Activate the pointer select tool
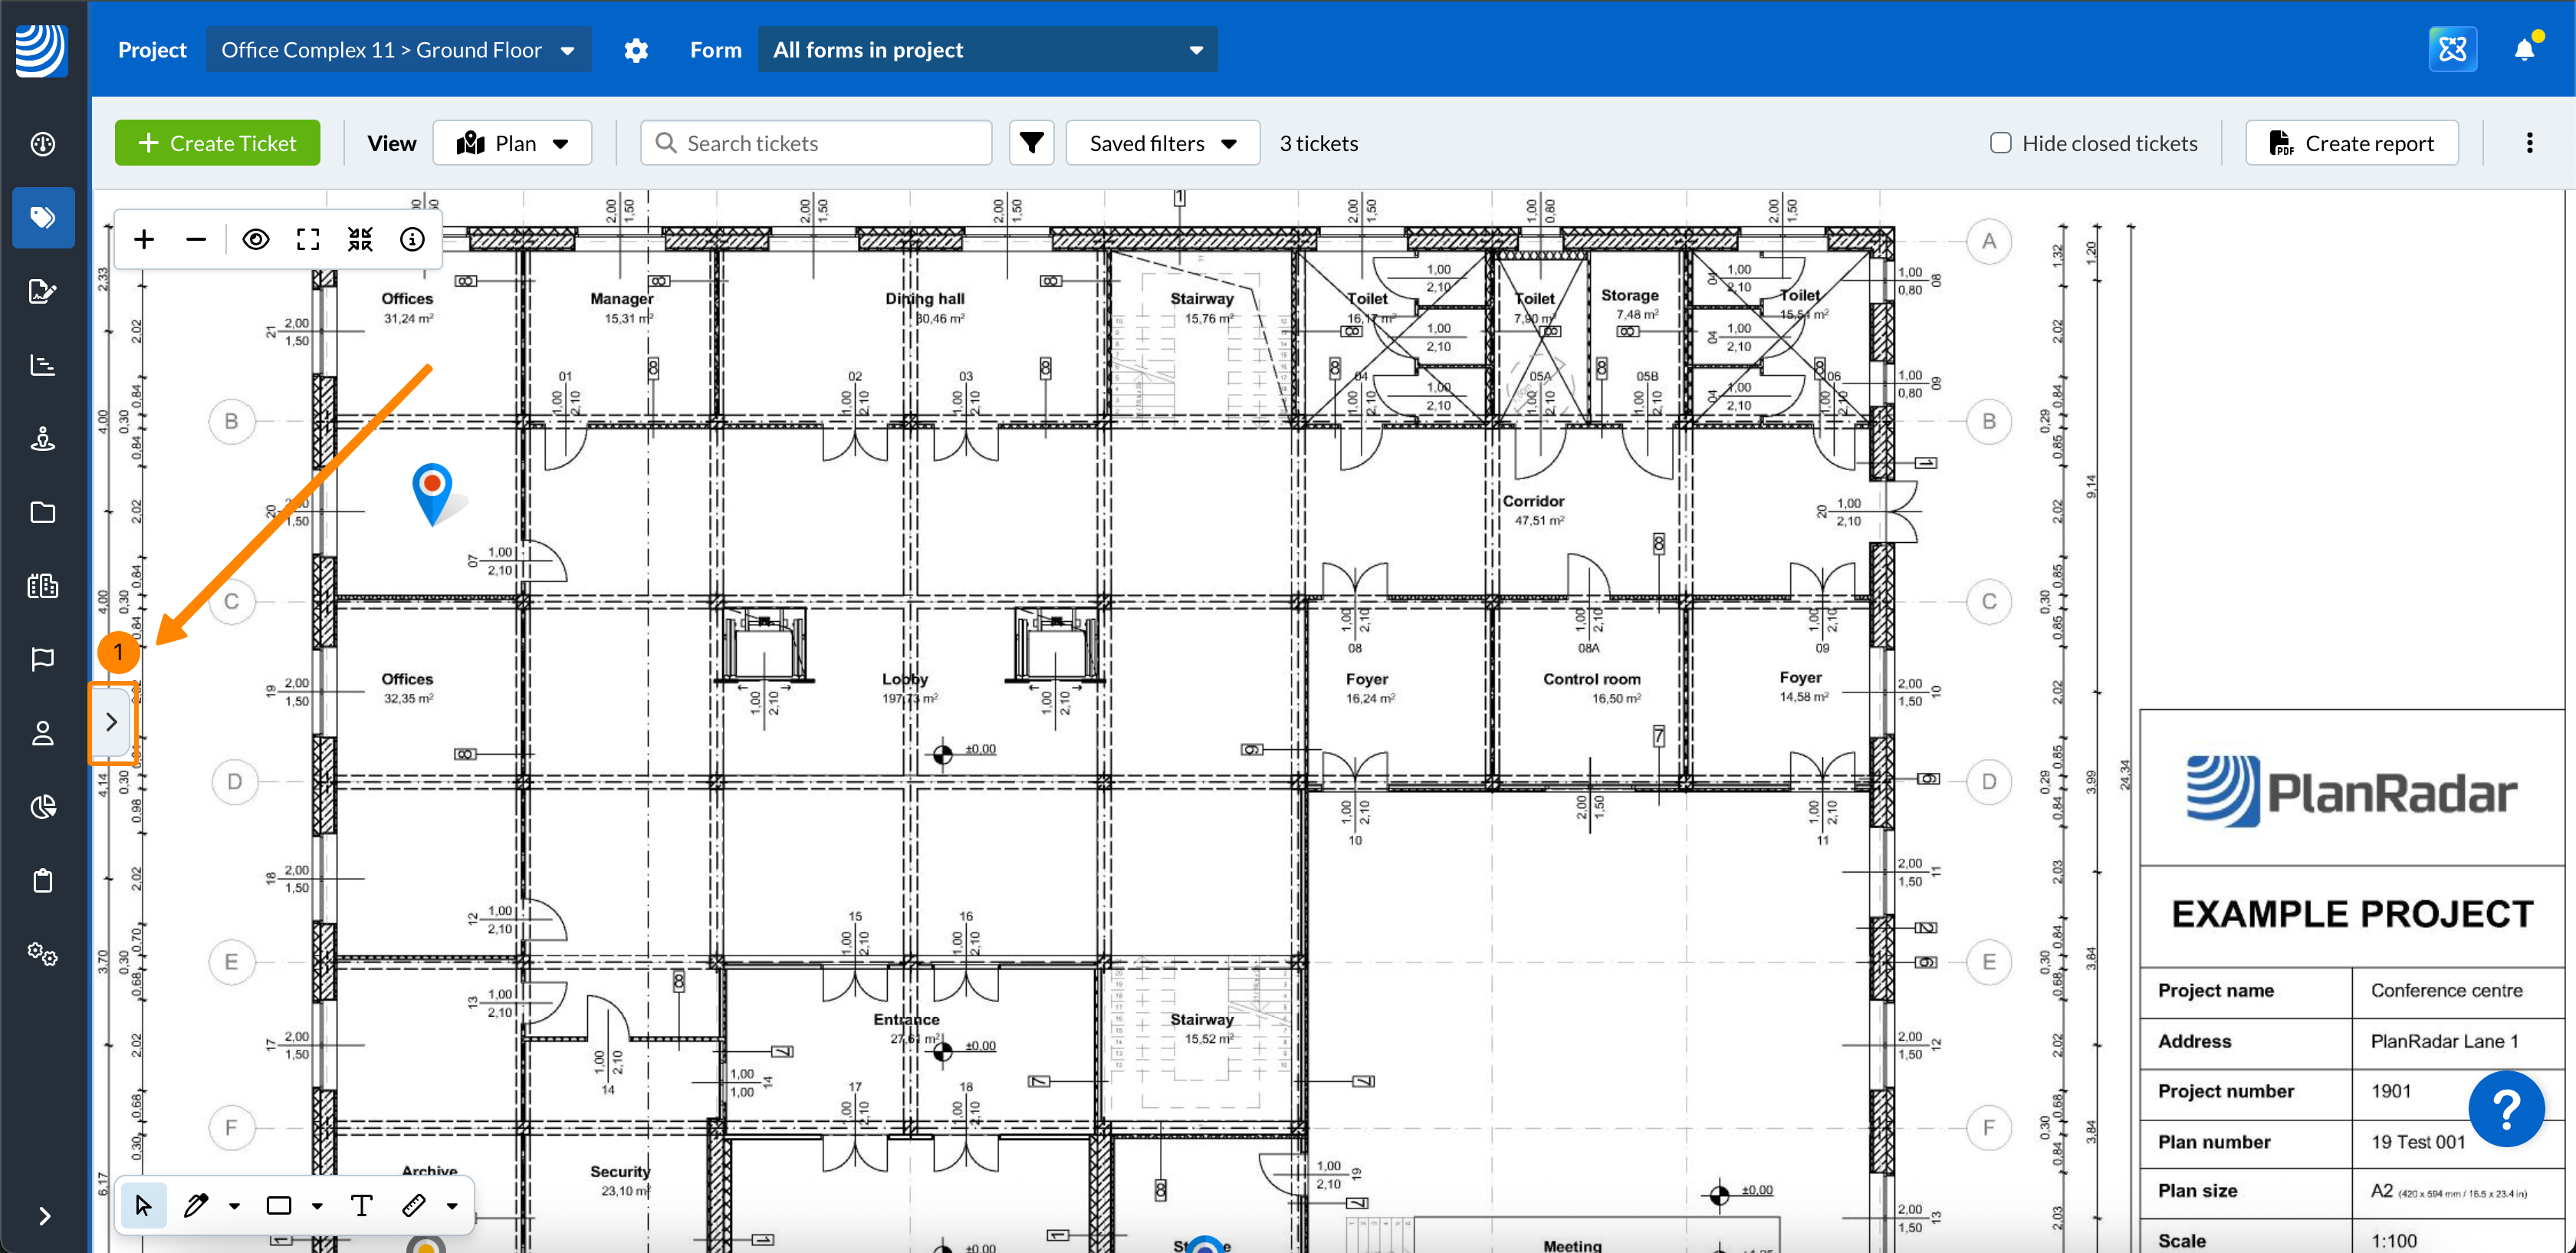 [143, 1205]
